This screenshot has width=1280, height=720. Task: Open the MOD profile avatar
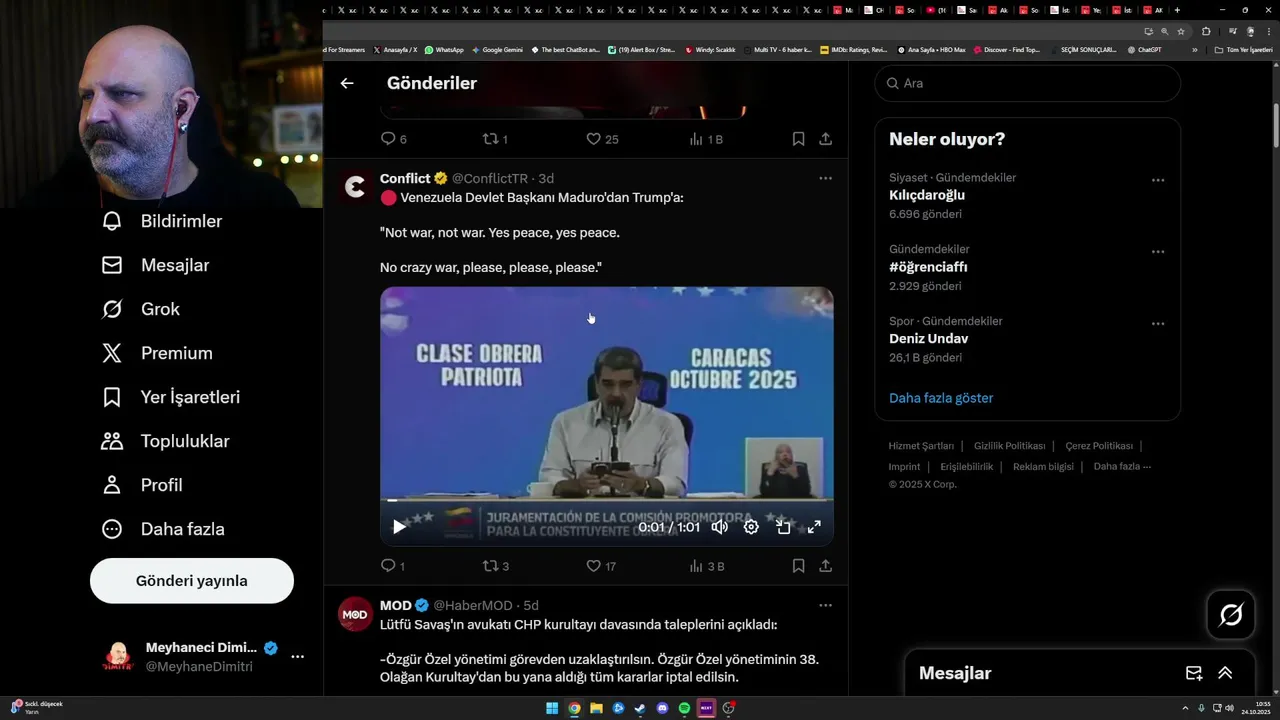click(355, 613)
